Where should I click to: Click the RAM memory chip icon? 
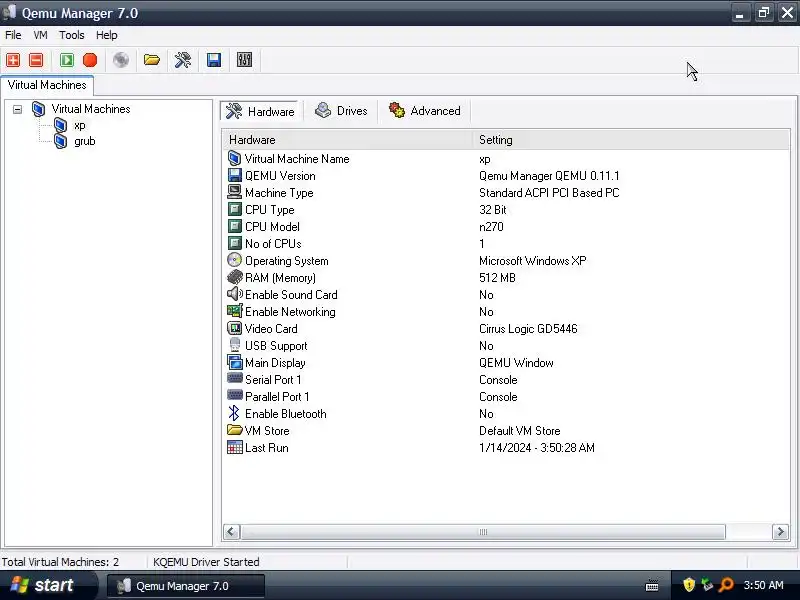click(234, 278)
